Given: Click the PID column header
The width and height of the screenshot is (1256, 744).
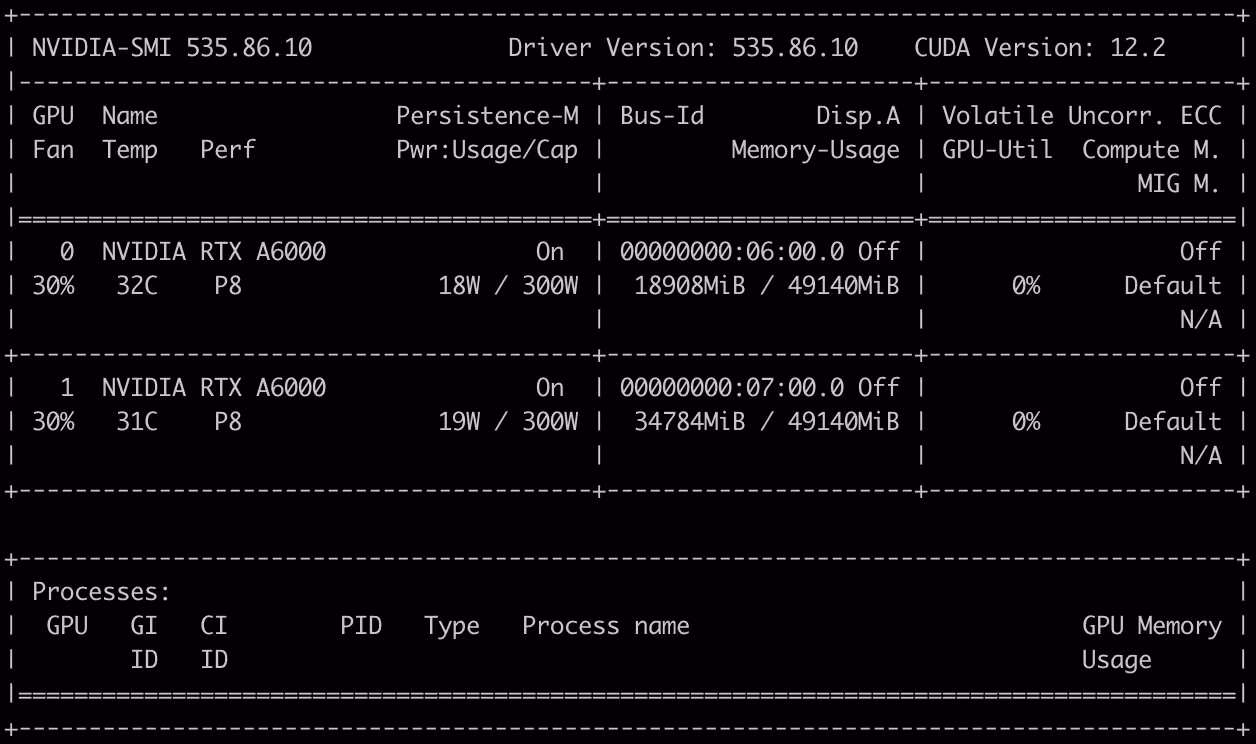Looking at the screenshot, I should [361, 626].
